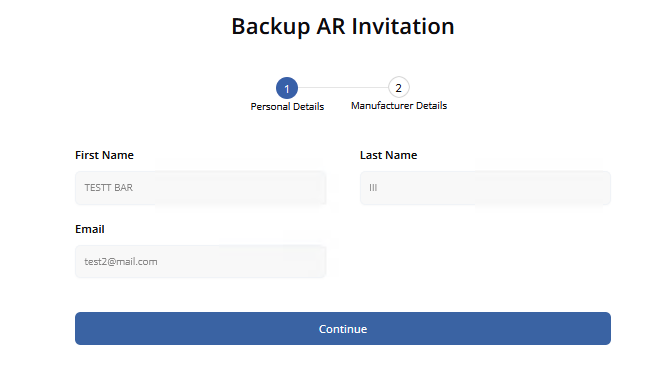Select the Personal Details step label
This screenshot has width=658, height=374.
287,107
